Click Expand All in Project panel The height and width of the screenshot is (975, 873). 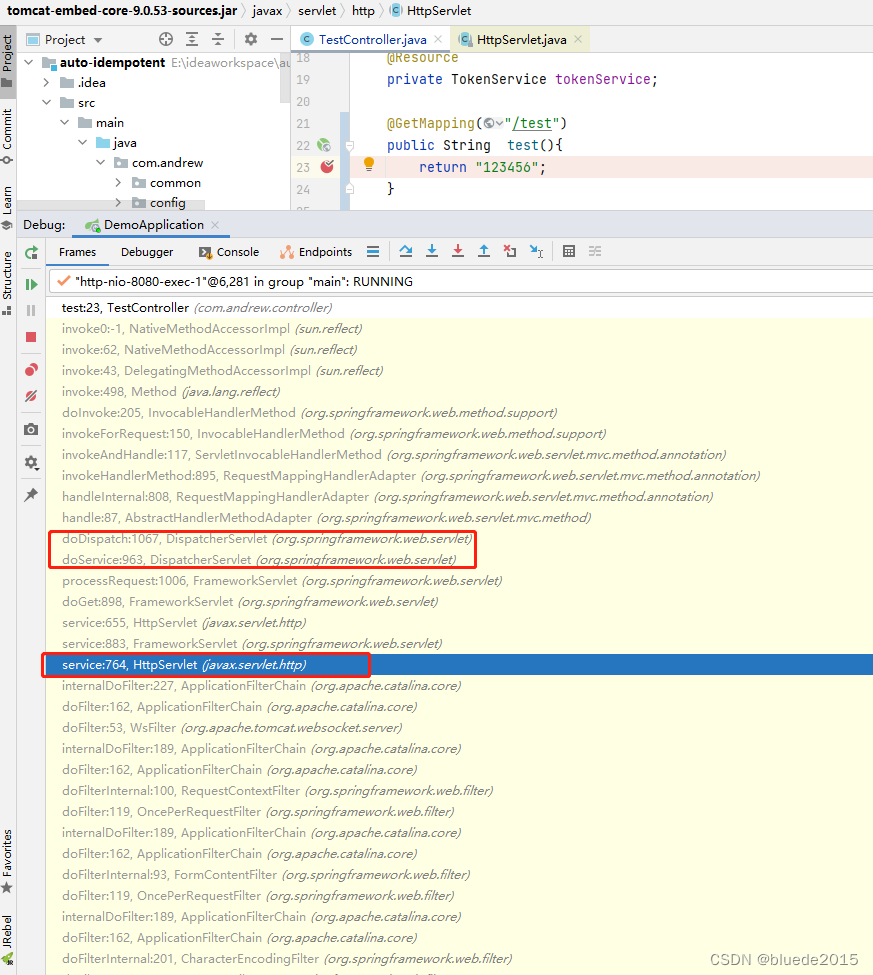[192, 40]
